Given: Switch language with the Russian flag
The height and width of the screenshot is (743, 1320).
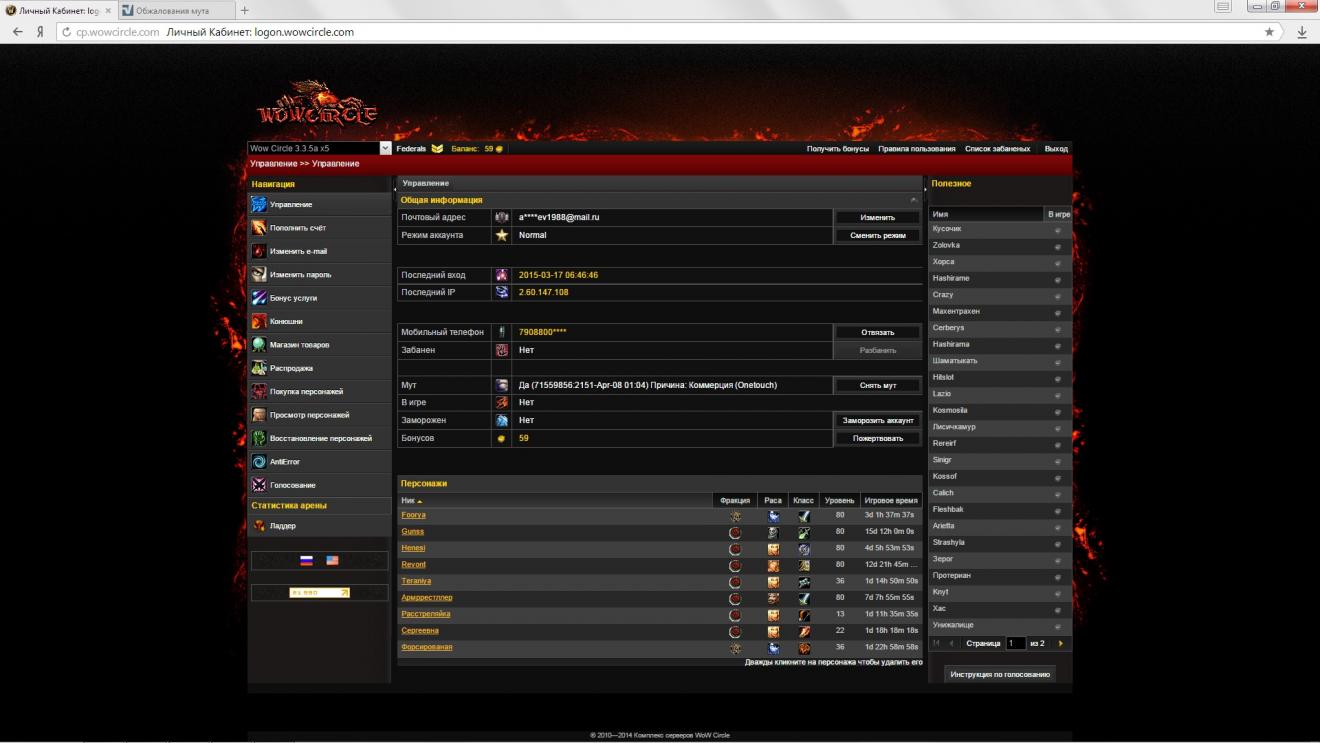Looking at the screenshot, I should pyautogui.click(x=306, y=561).
